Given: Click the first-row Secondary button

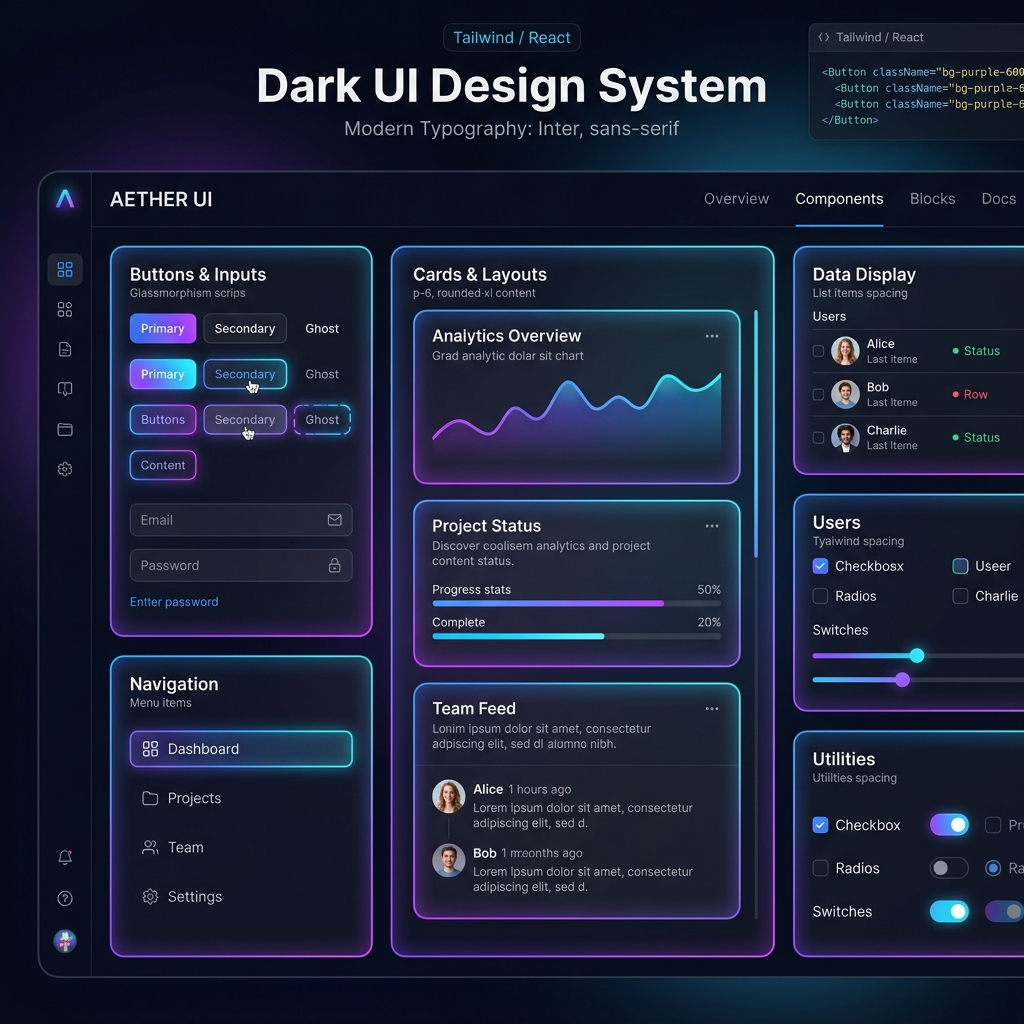Looking at the screenshot, I should (x=245, y=328).
